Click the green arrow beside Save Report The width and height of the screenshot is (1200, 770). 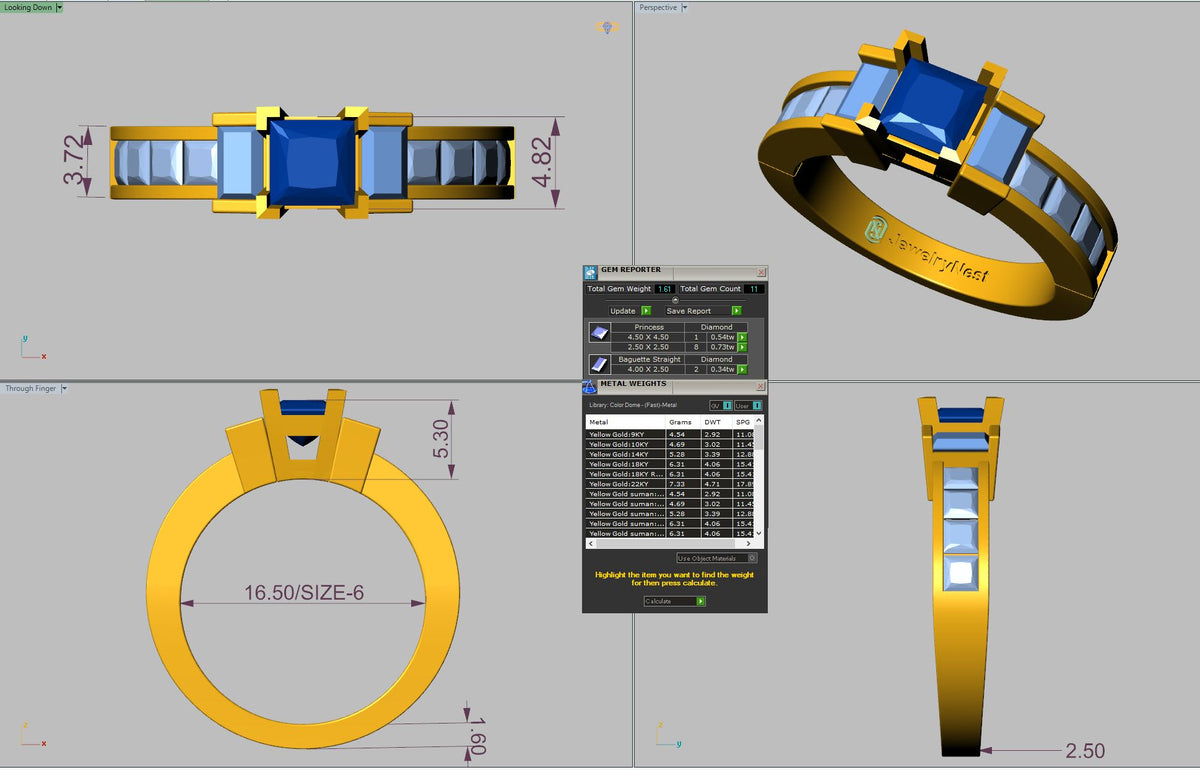tap(737, 311)
